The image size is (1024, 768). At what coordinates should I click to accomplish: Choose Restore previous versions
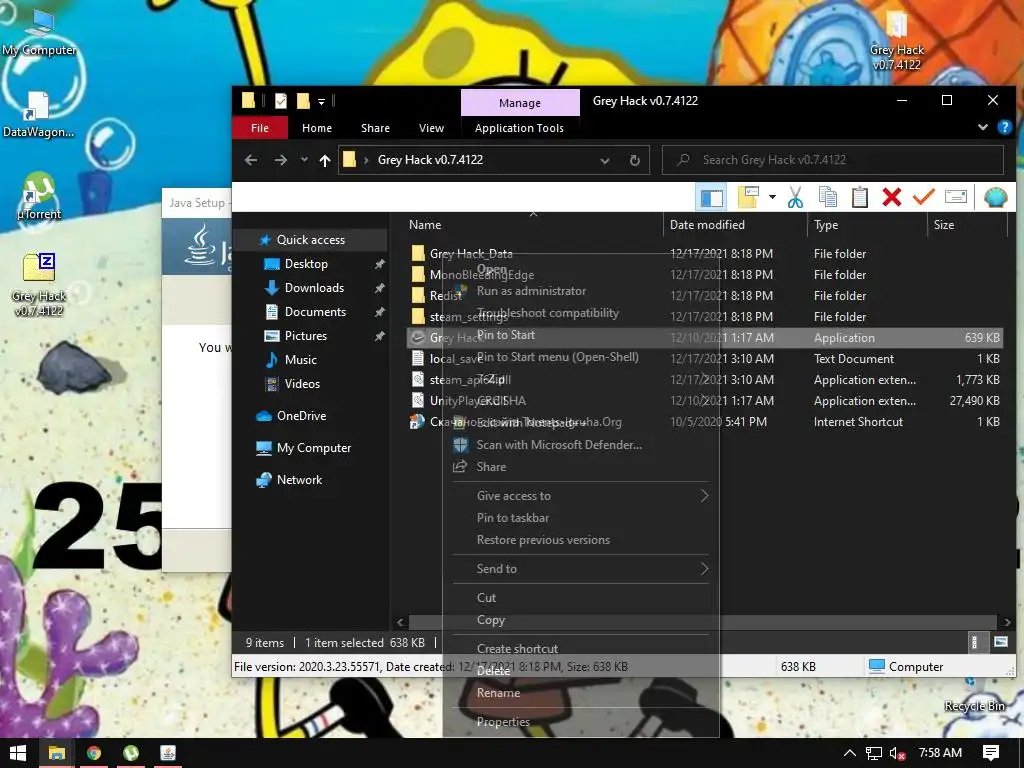(543, 540)
